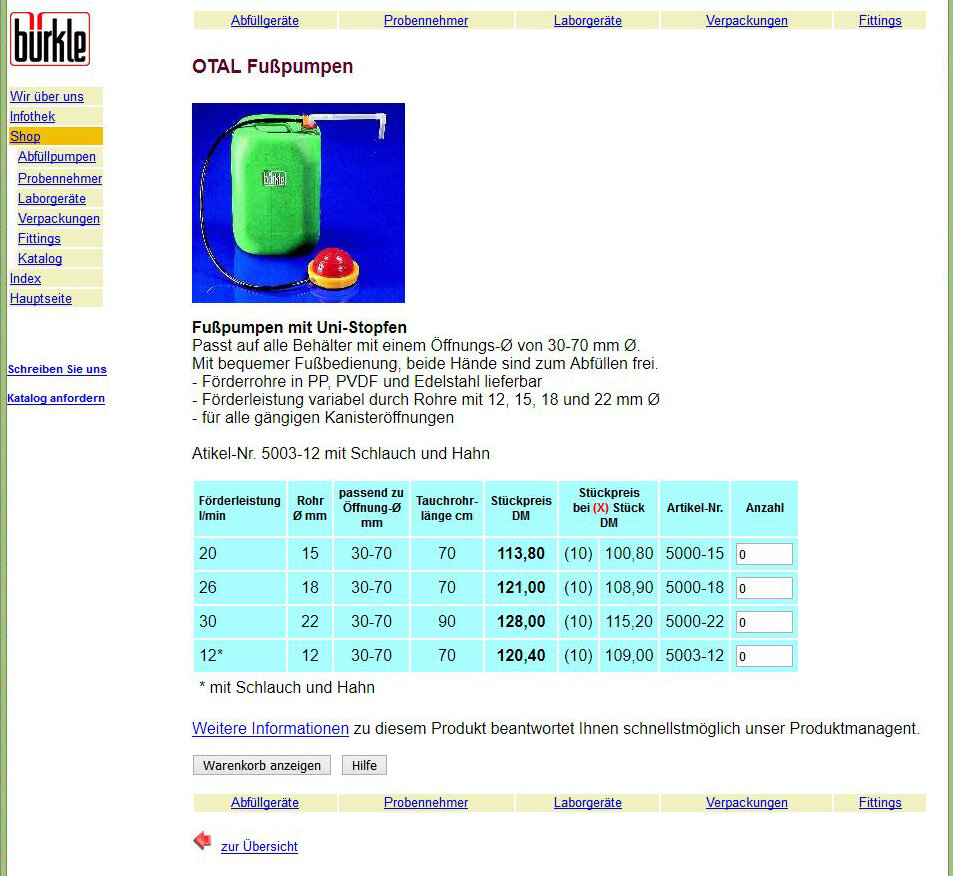Click article number 5000-15
Viewport: 953px width, 876px height.
click(695, 554)
